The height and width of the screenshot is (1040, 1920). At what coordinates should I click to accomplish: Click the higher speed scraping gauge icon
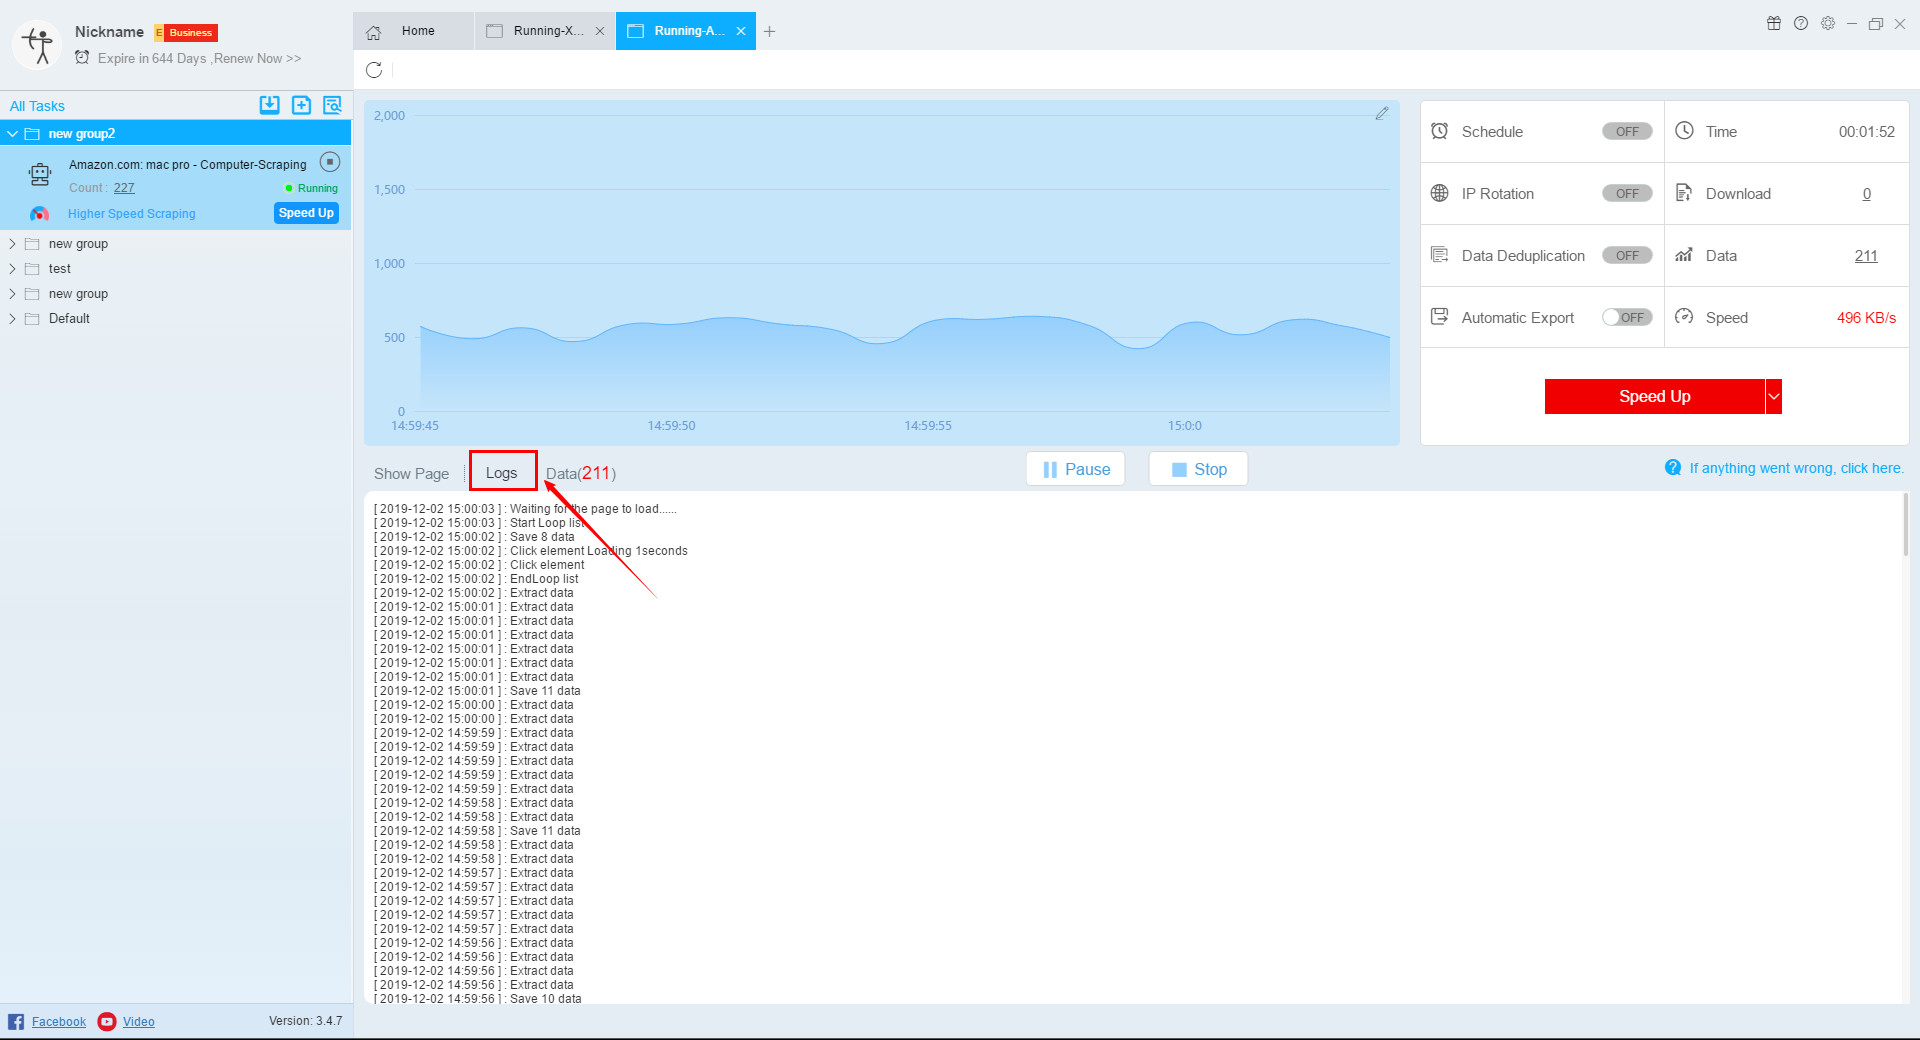(x=40, y=214)
